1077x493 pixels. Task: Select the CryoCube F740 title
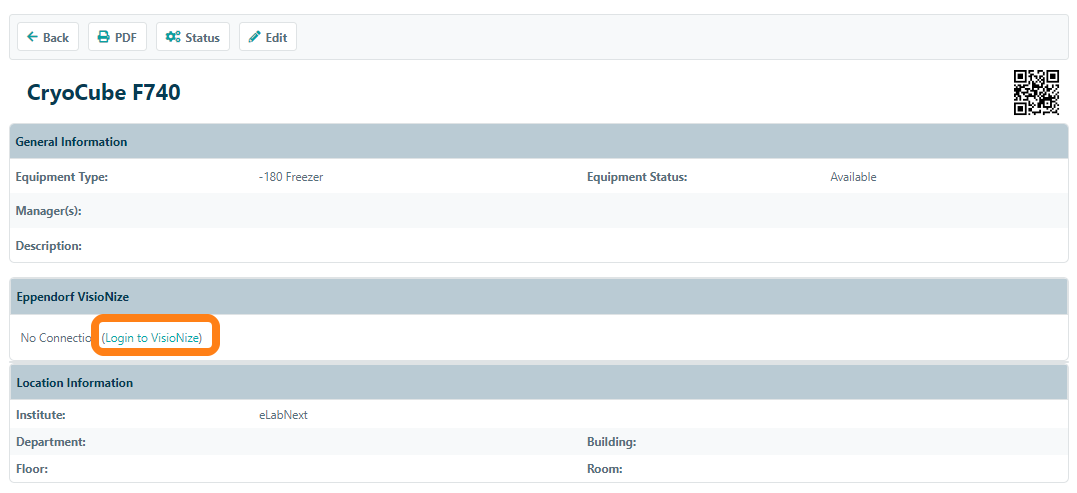pos(104,93)
